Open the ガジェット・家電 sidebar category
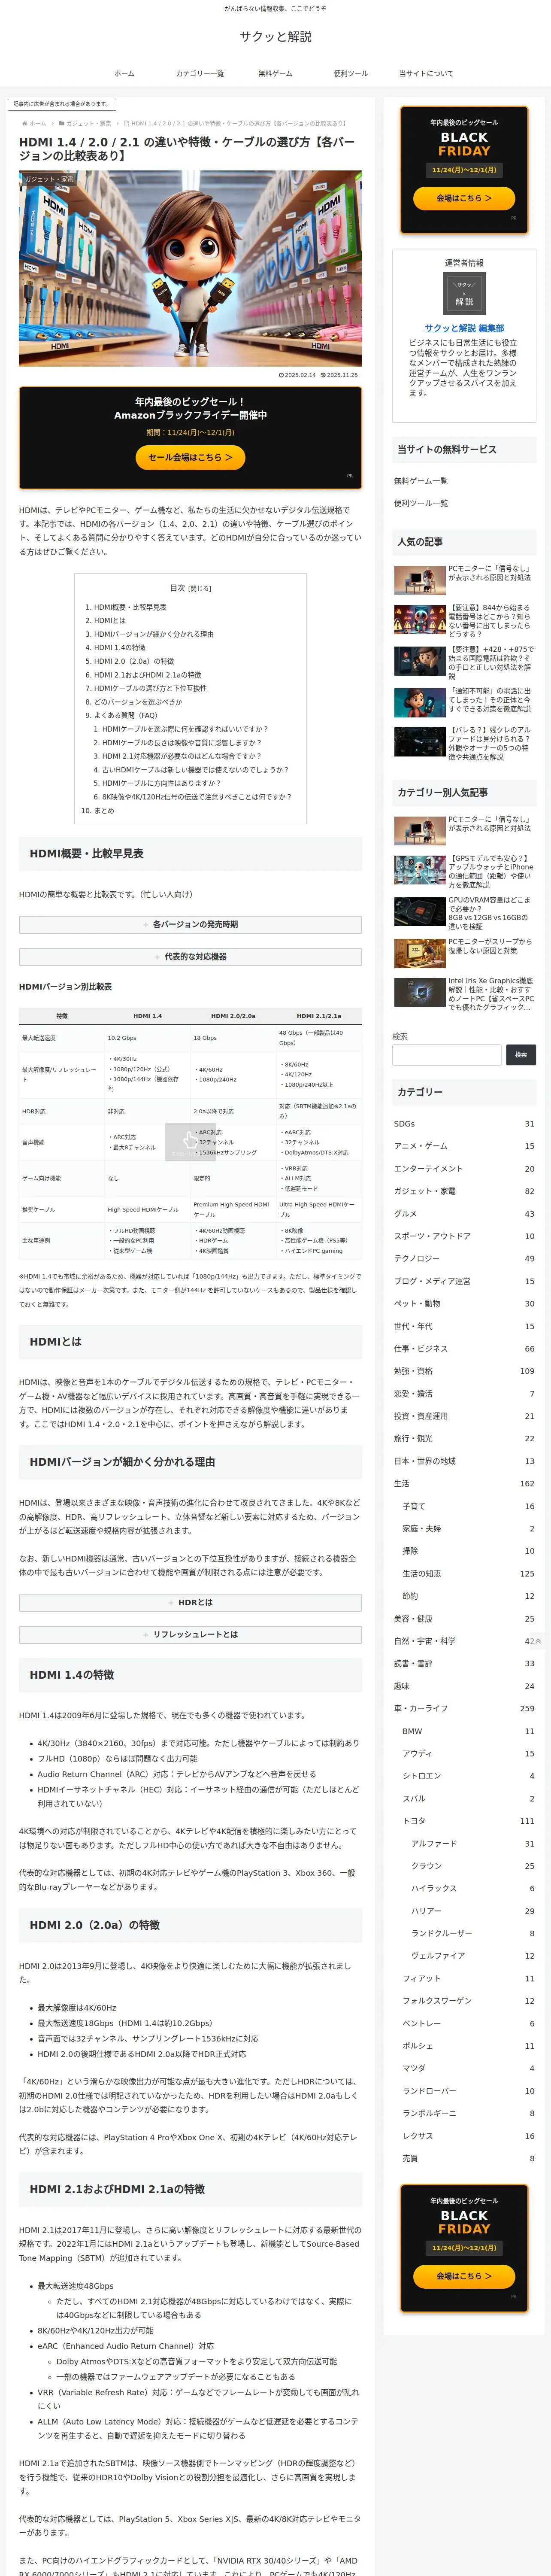The height and width of the screenshot is (2576, 551). (464, 1191)
